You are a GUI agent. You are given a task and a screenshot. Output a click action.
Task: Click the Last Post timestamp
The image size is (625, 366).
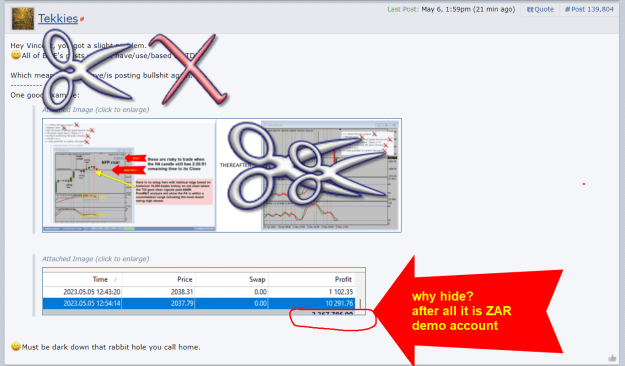point(468,9)
